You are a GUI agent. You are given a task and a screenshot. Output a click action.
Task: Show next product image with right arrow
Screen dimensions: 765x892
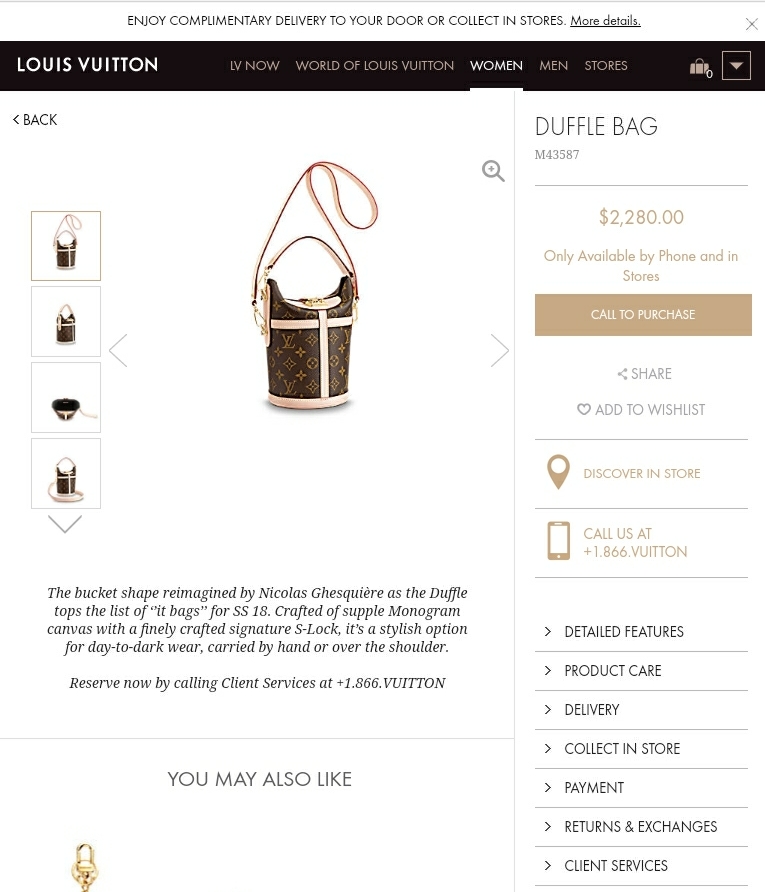tap(499, 350)
